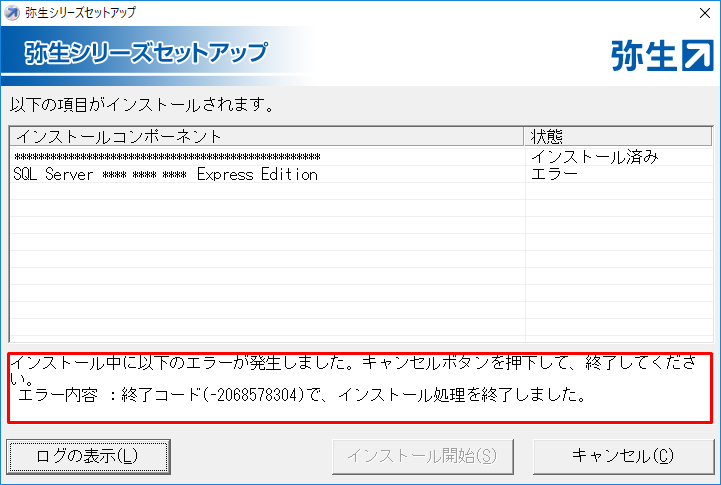Select the 状態 column header

pyautogui.click(x=618, y=137)
